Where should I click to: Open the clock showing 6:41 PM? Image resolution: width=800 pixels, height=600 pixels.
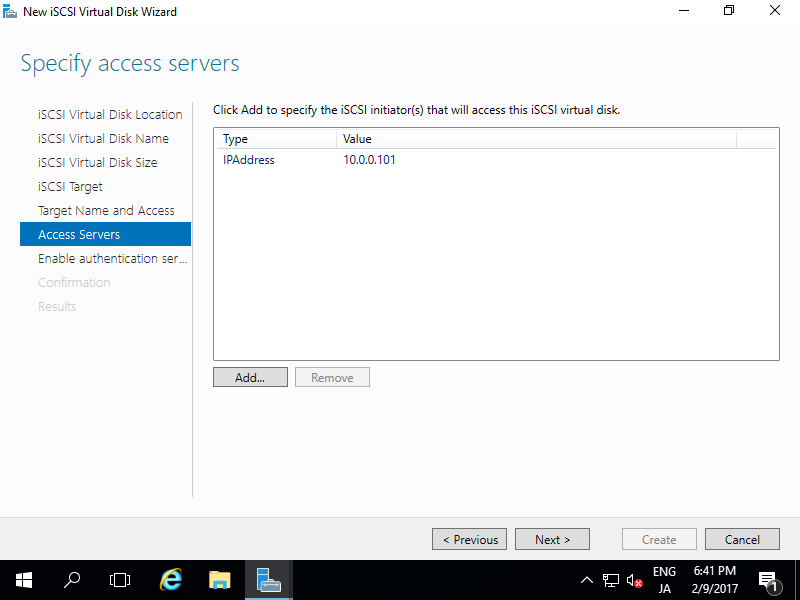click(x=714, y=580)
